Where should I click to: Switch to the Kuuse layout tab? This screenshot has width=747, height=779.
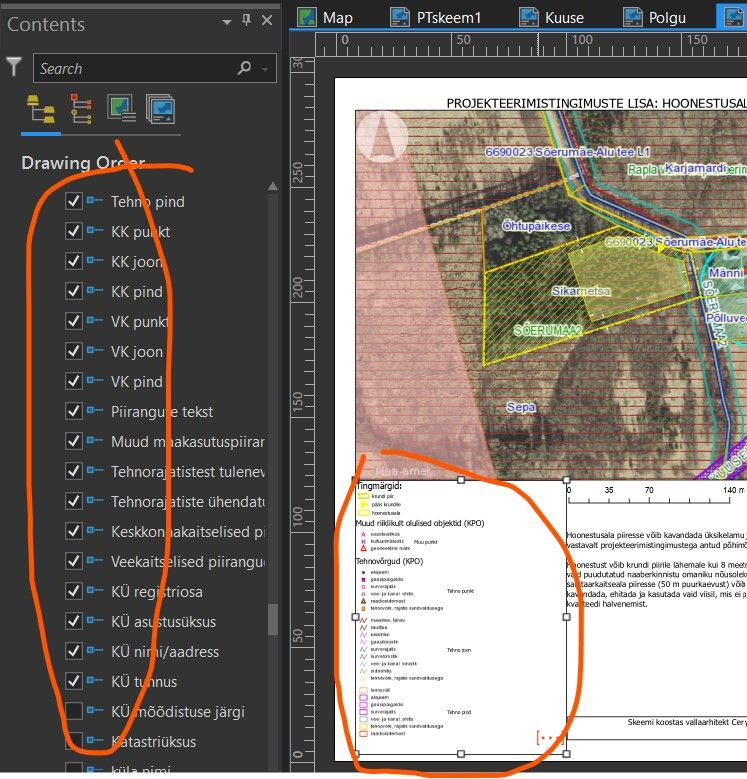551,17
